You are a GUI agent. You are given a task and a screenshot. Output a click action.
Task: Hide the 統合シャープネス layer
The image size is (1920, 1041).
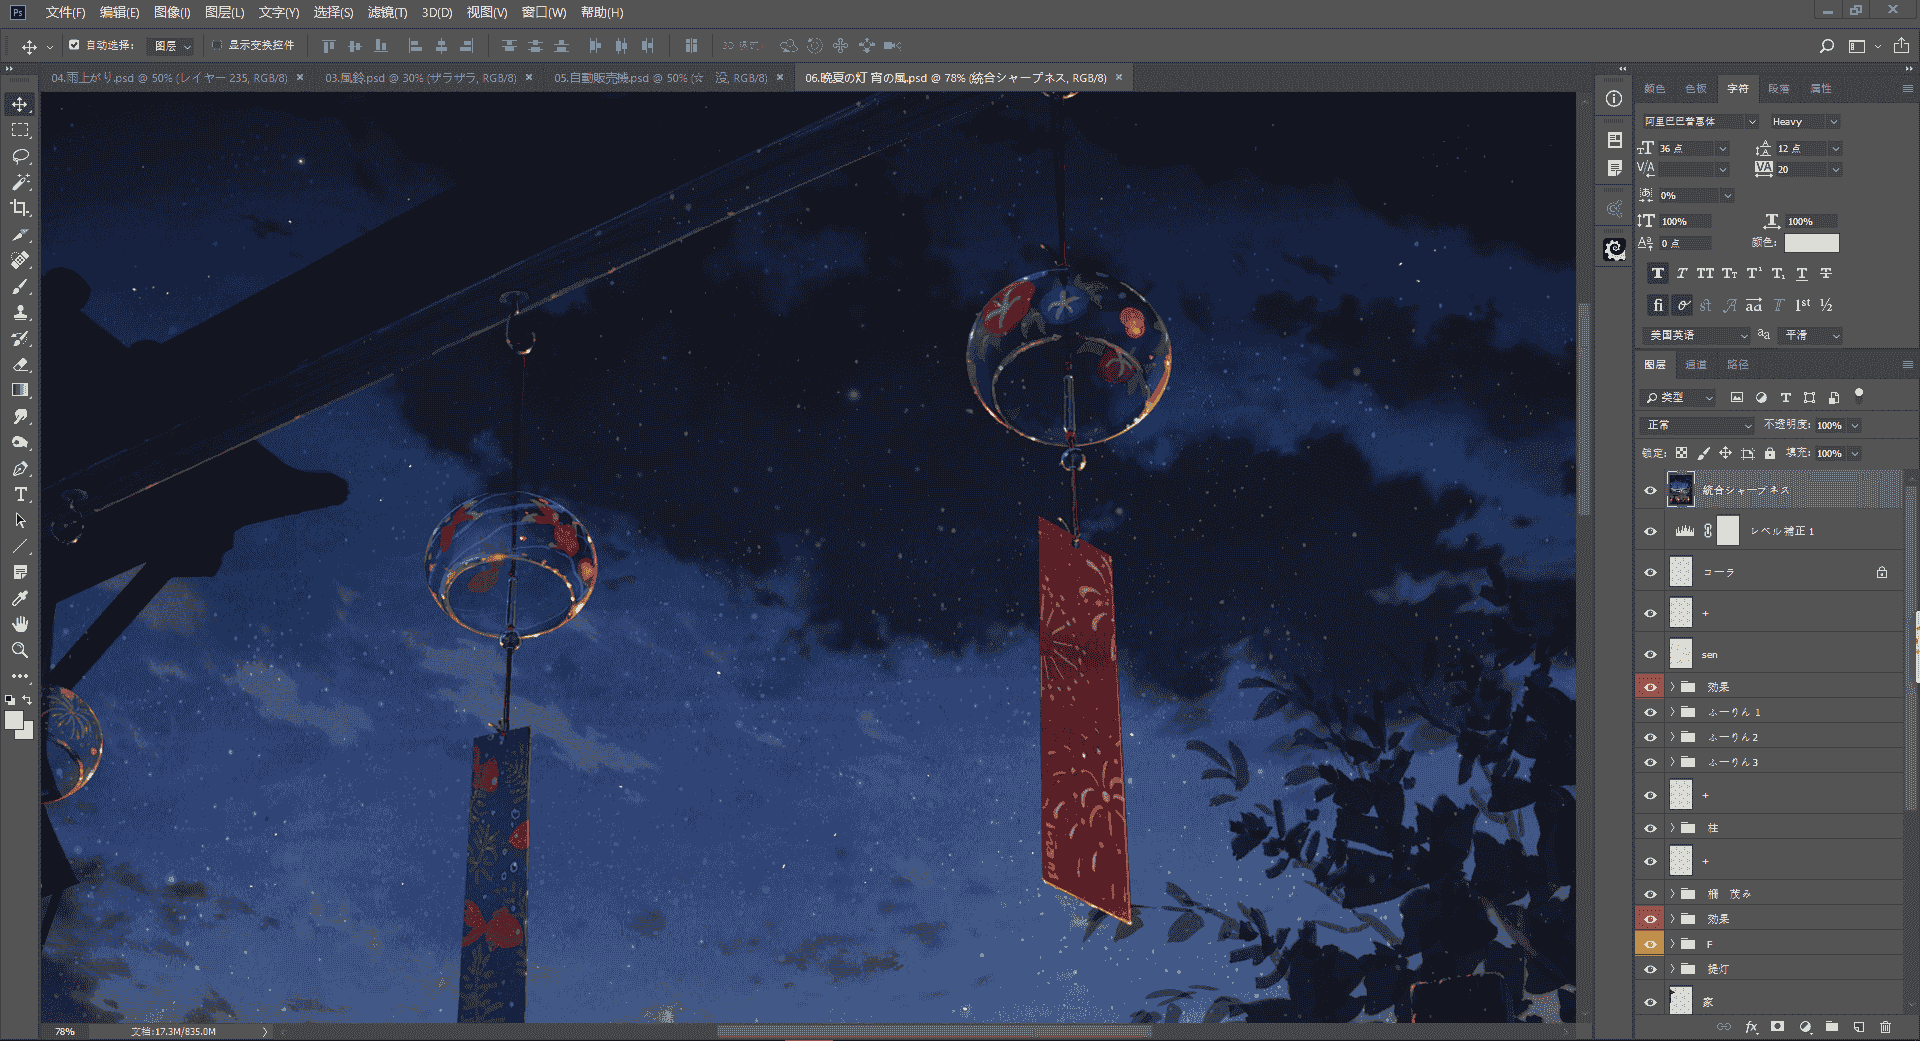pyautogui.click(x=1650, y=490)
